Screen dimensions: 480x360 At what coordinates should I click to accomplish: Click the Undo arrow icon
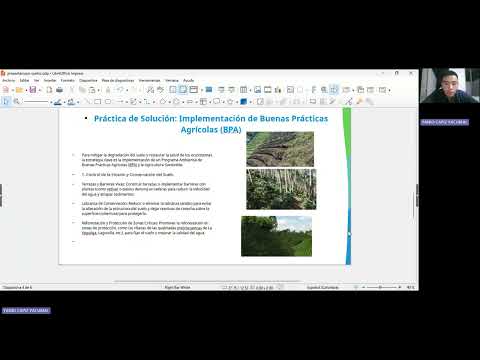tap(120, 90)
